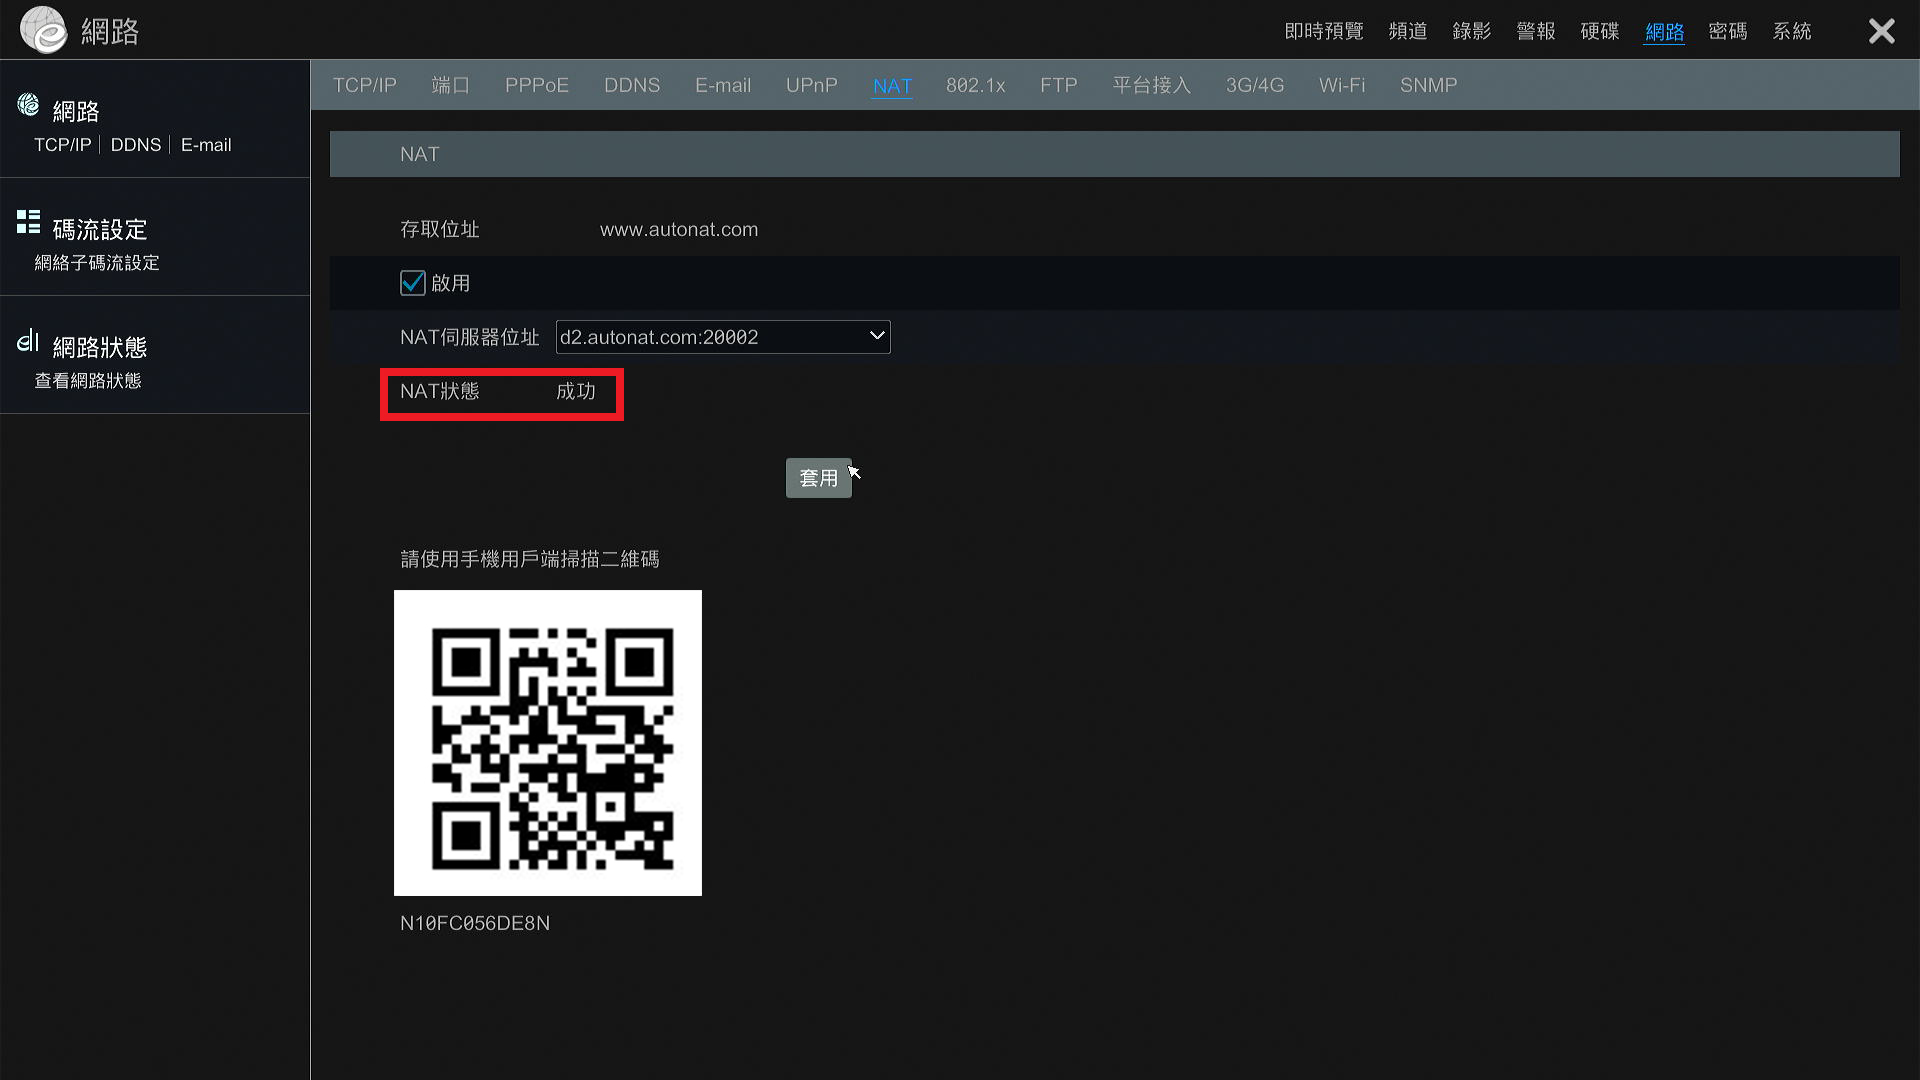
Task: Select the NAT tab
Action: point(892,86)
